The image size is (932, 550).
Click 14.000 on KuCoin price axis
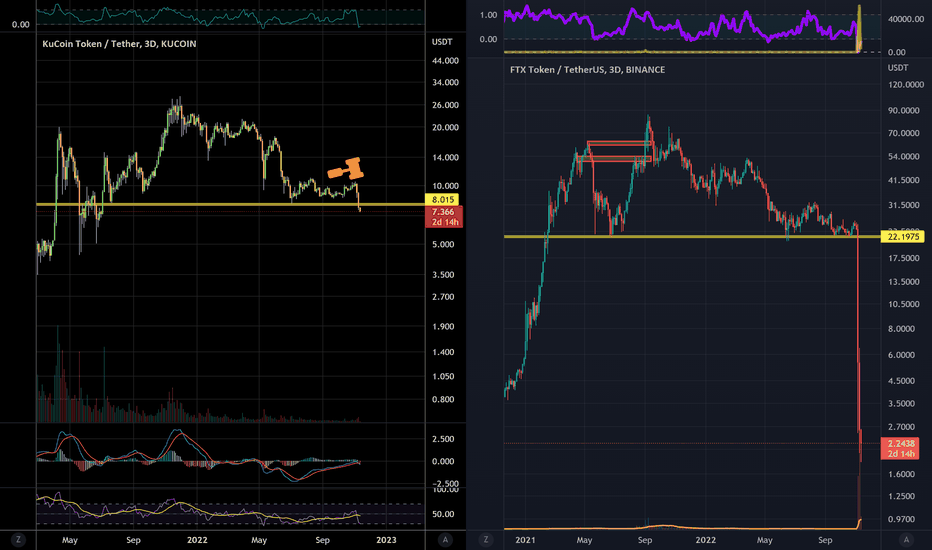tap(445, 158)
